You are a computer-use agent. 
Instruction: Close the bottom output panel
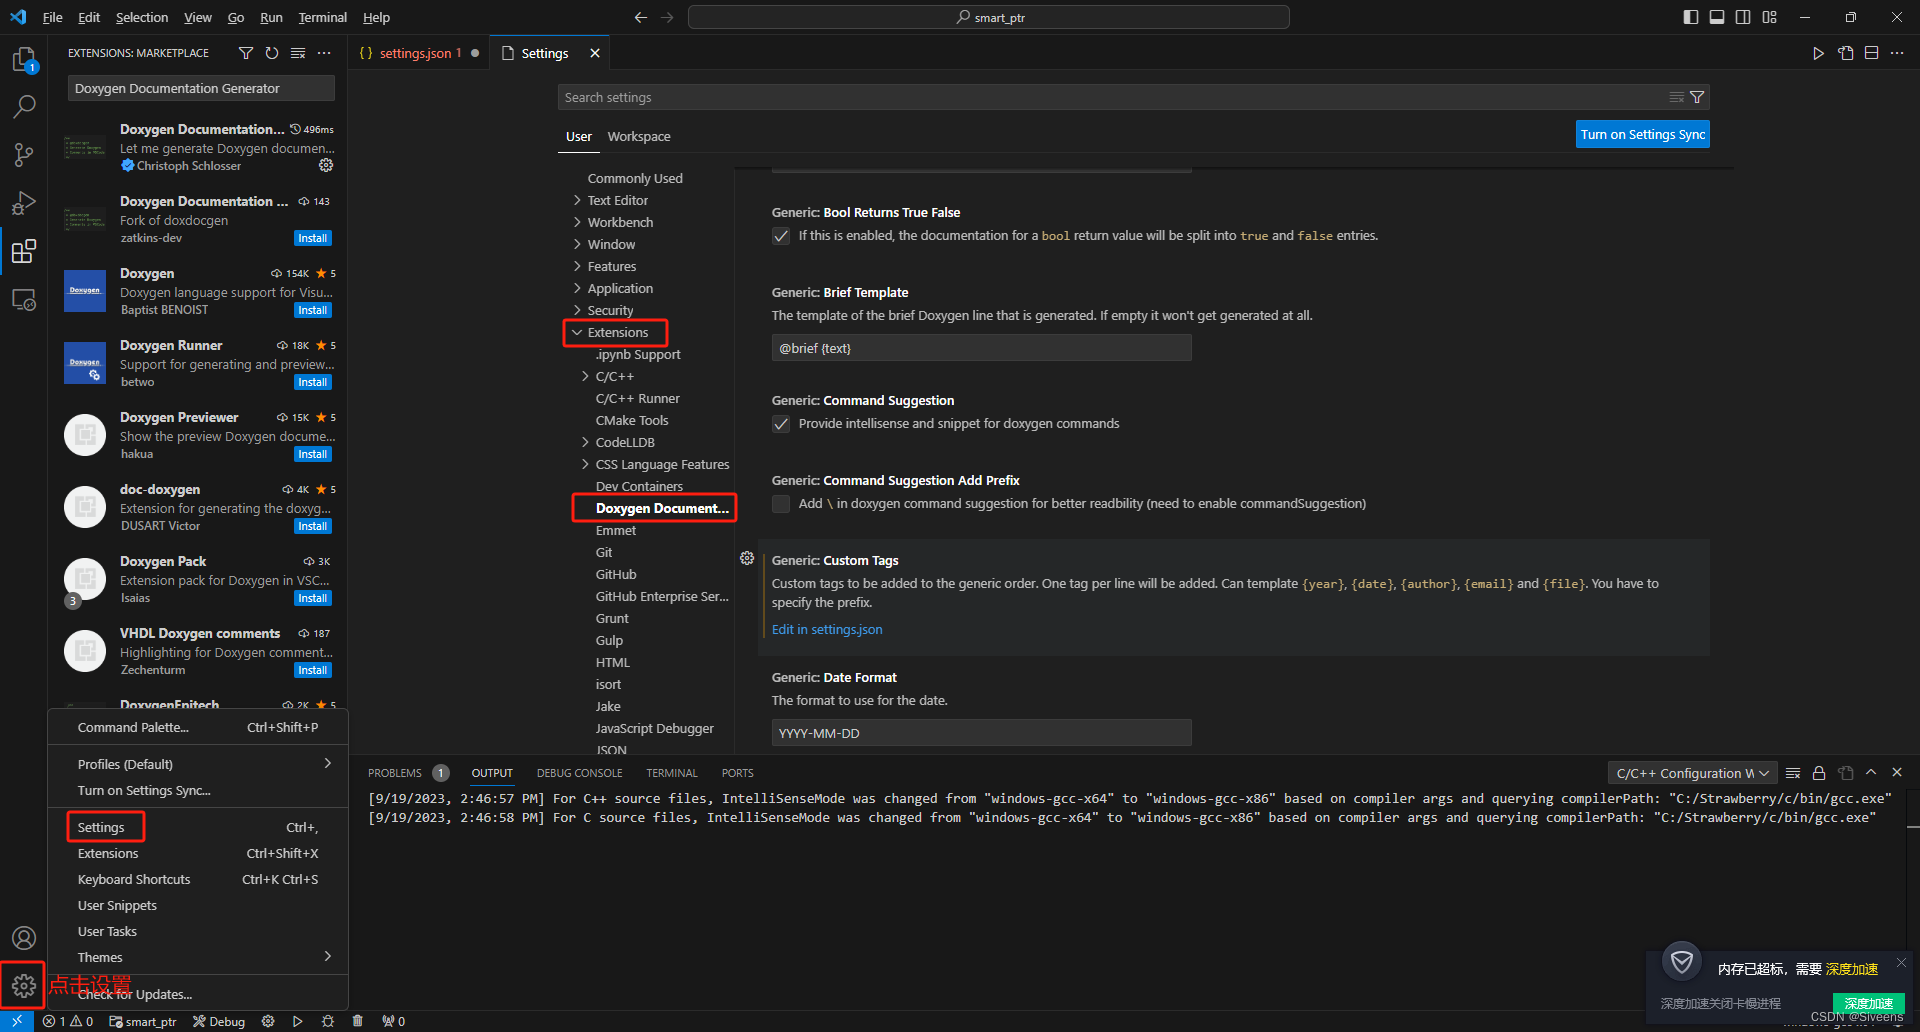1897,772
